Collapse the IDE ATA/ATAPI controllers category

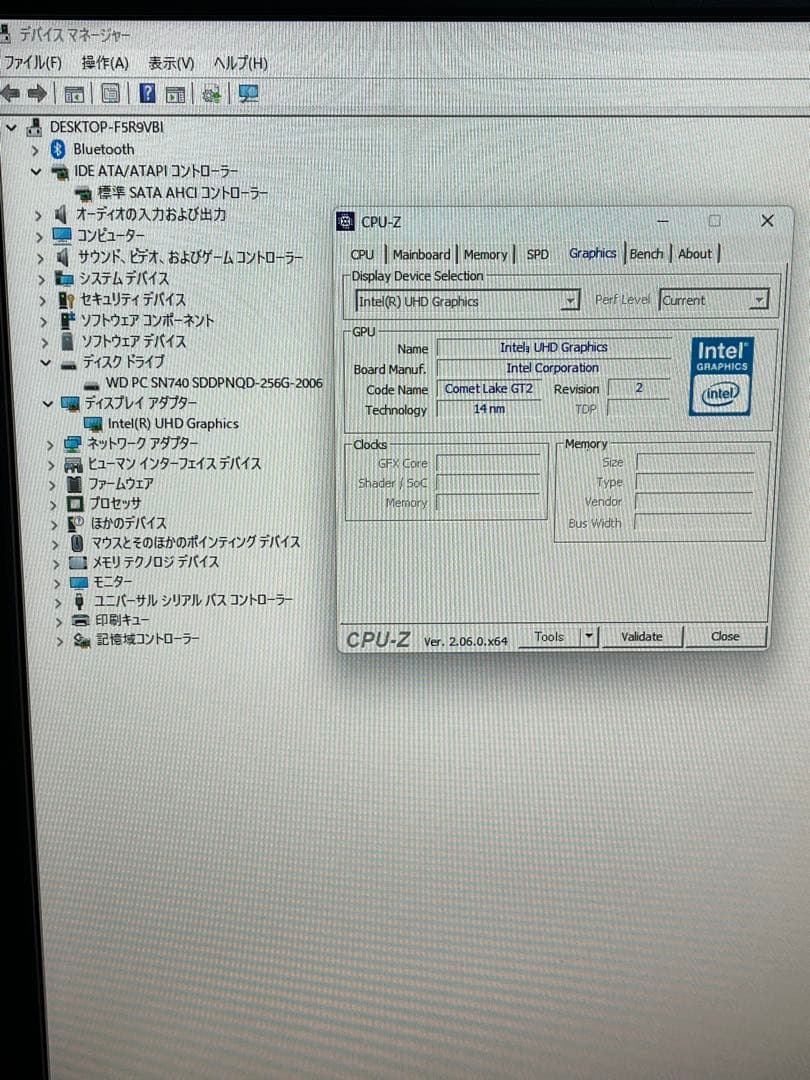click(x=36, y=171)
